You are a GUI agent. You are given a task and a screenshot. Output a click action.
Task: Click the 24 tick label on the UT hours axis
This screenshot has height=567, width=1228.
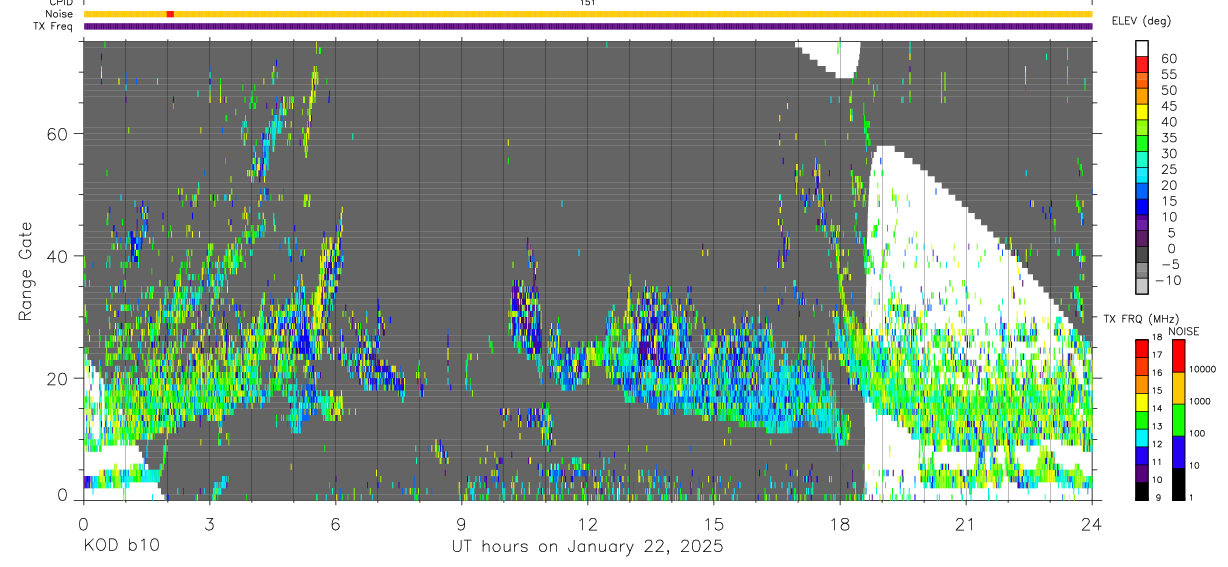1091,524
